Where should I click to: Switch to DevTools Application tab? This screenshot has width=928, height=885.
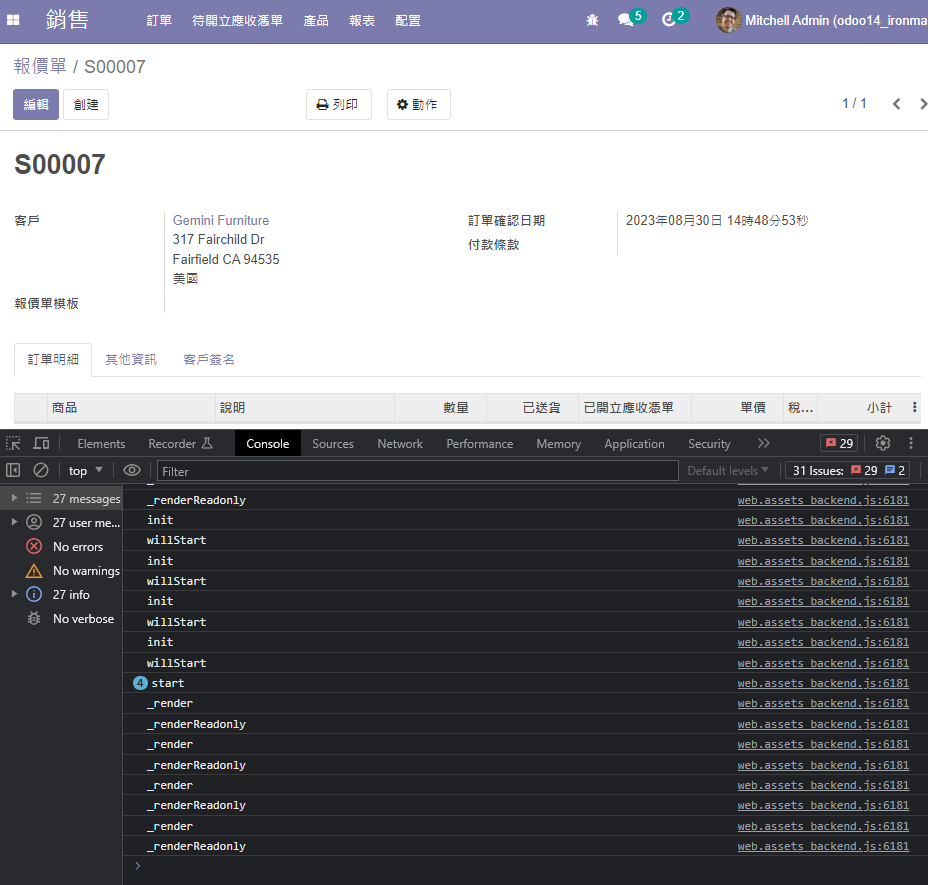click(634, 443)
